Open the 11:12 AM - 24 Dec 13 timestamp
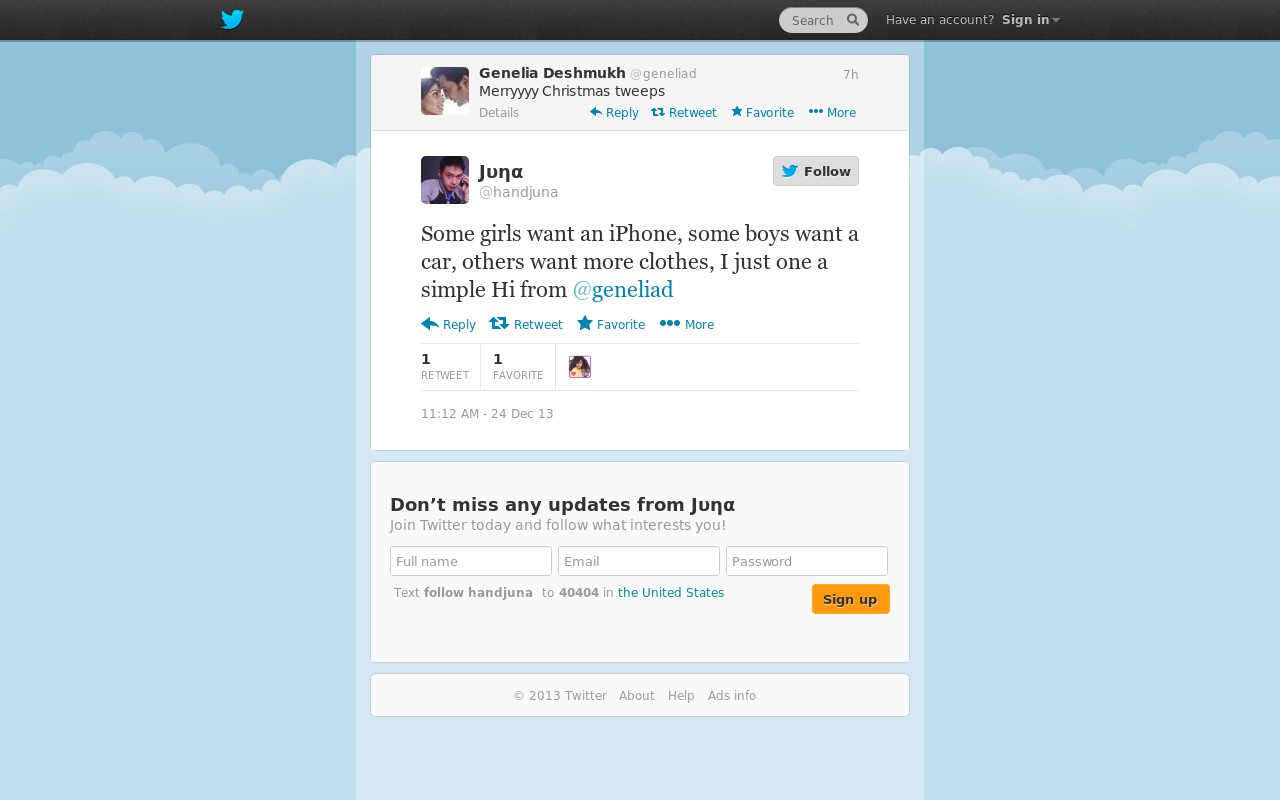Screen dimensions: 1280x800 point(487,414)
